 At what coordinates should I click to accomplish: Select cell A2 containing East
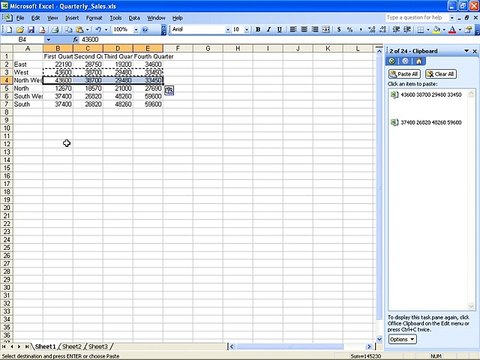coord(28,64)
